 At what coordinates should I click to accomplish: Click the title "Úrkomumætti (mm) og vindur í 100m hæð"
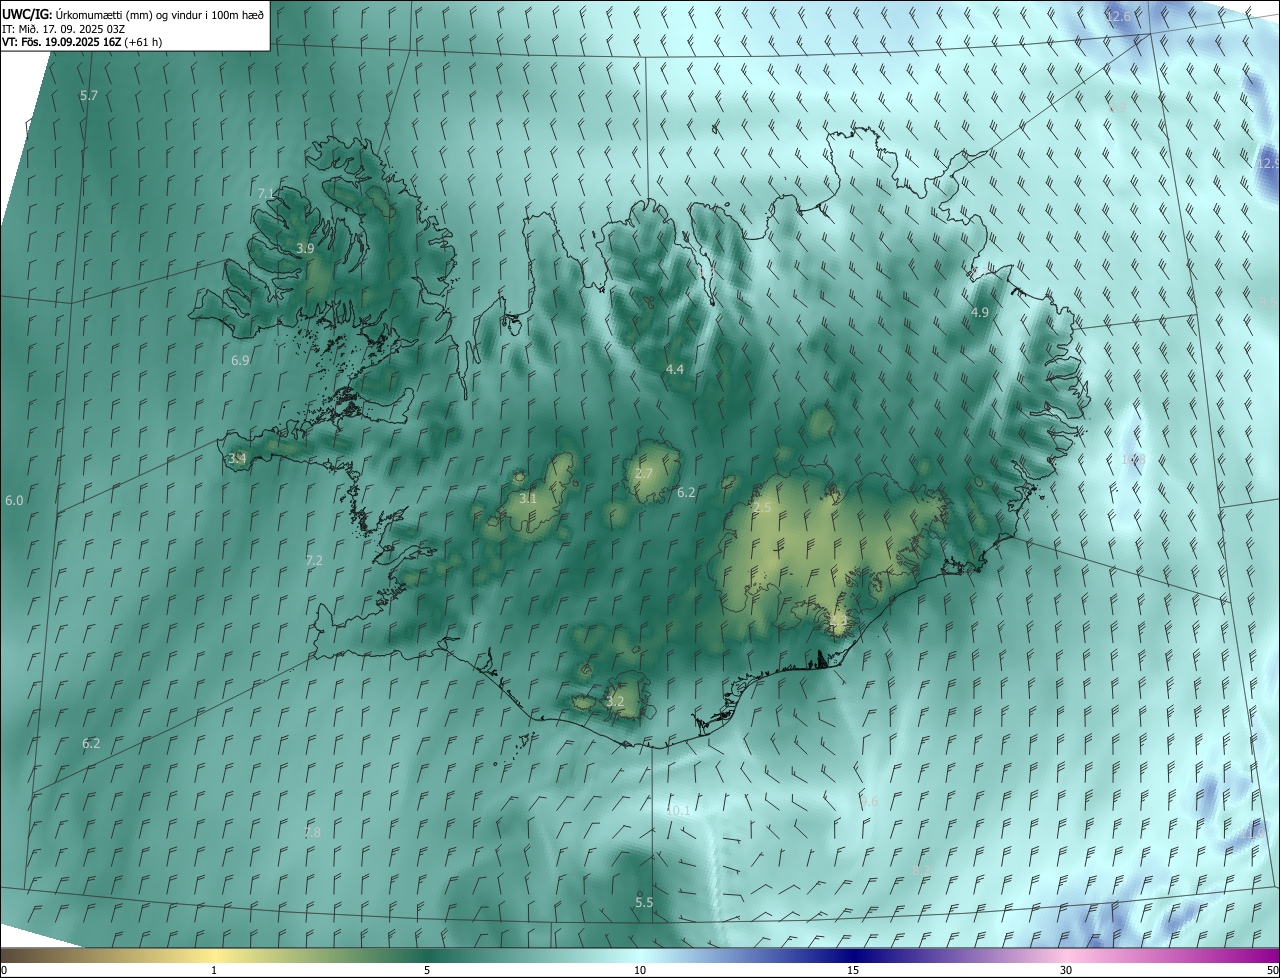pyautogui.click(x=160, y=14)
